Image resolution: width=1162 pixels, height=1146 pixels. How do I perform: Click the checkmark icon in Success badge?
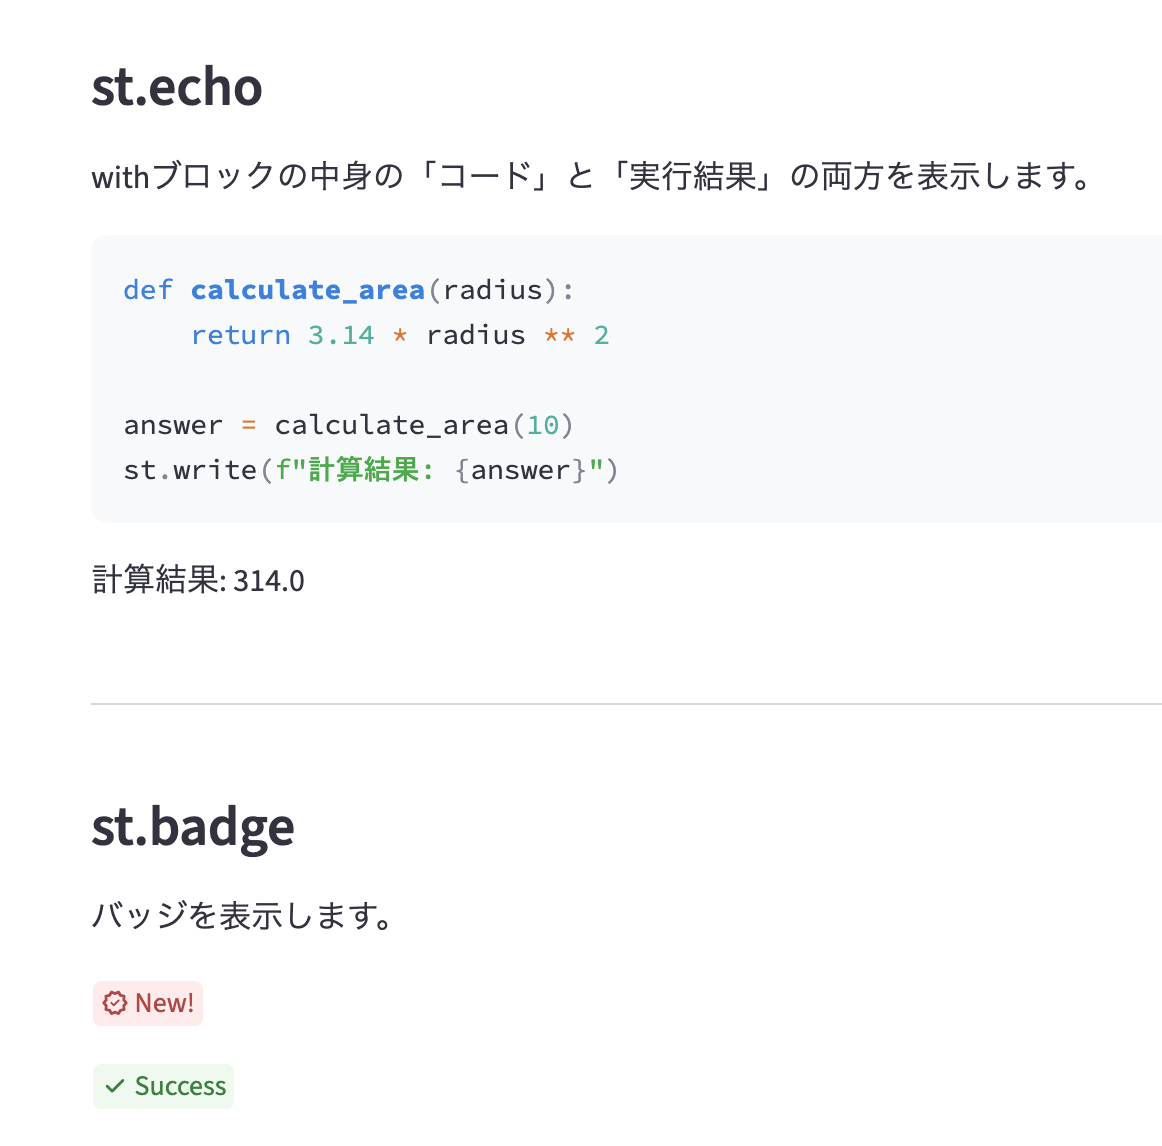click(115, 1086)
